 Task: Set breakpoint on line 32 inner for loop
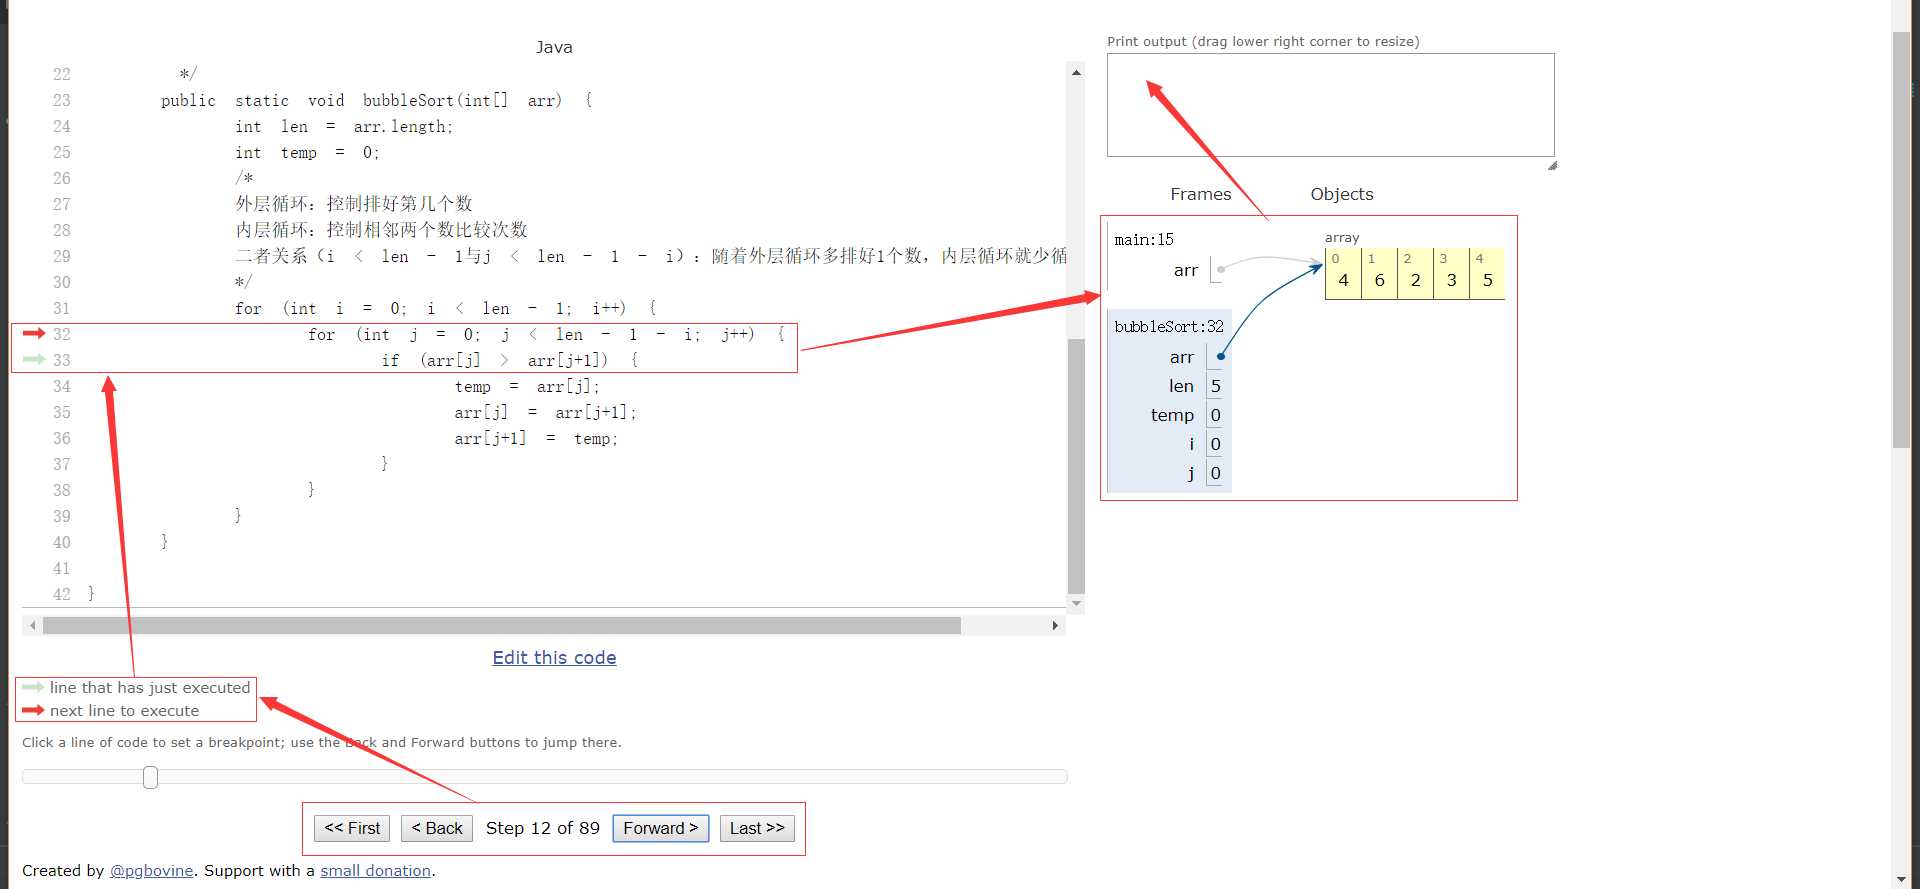545,334
